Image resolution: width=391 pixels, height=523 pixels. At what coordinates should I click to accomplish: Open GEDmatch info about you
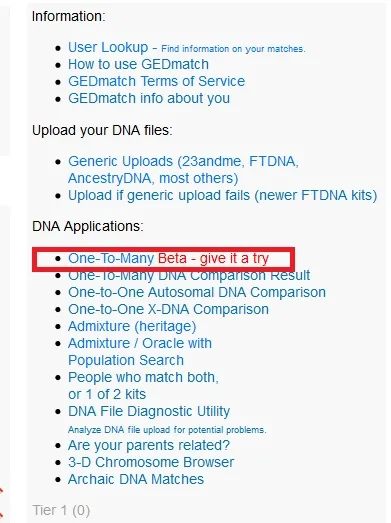149,98
